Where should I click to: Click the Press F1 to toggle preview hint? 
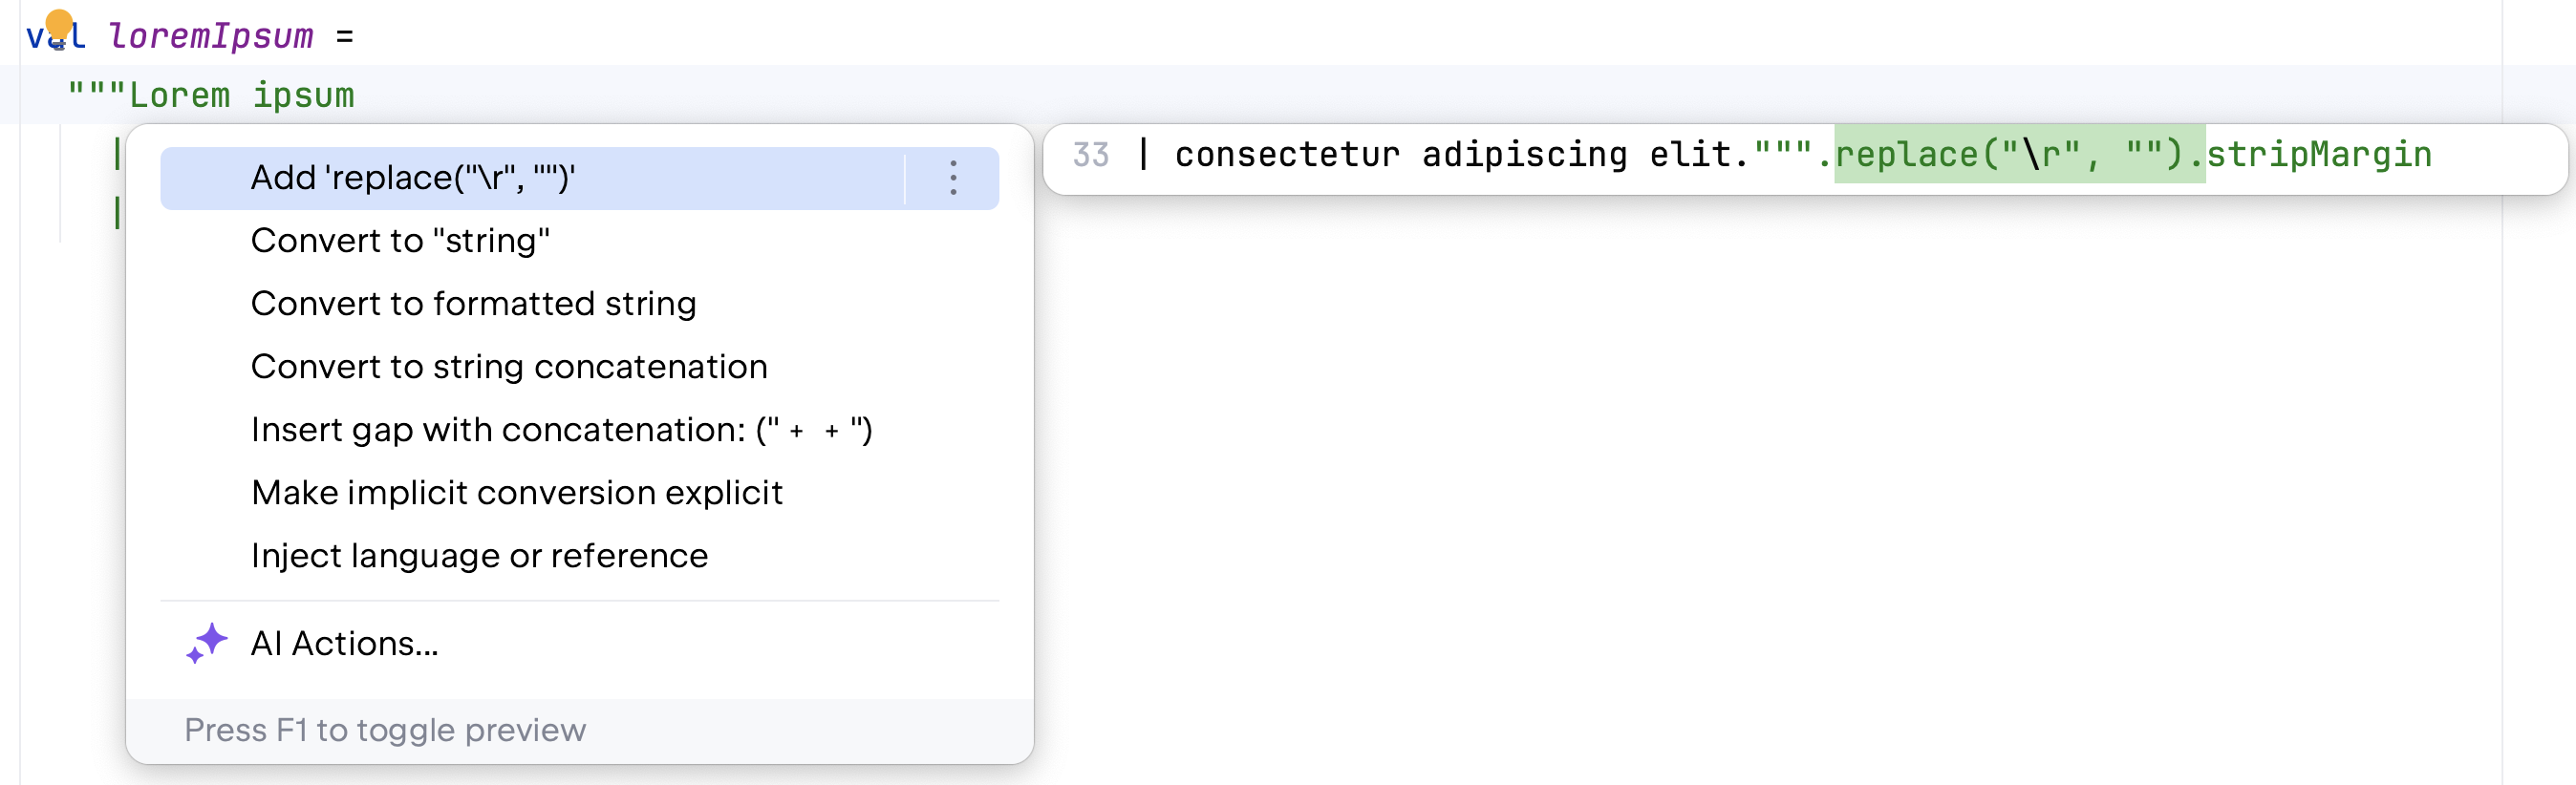[x=385, y=731]
